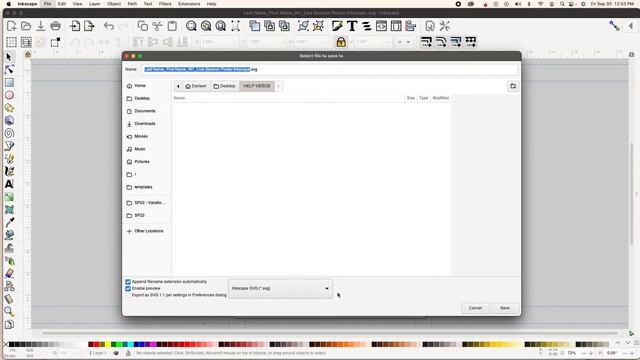Click the file Name input field
The width and height of the screenshot is (640, 360).
point(330,69)
